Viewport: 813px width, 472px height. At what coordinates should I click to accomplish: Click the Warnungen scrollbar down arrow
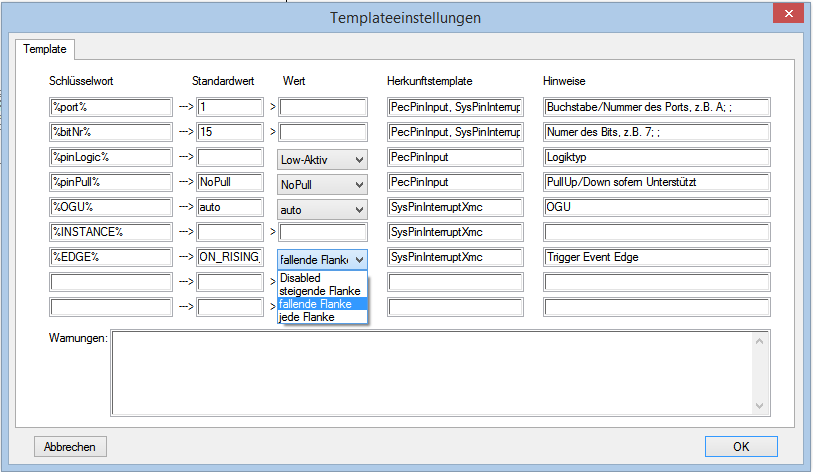[x=759, y=406]
